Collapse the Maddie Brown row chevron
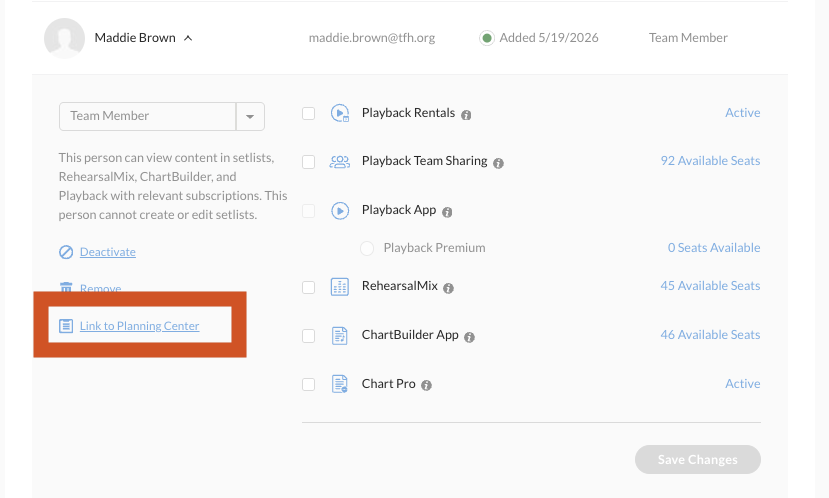Screen dimensions: 829x498 (188, 38)
